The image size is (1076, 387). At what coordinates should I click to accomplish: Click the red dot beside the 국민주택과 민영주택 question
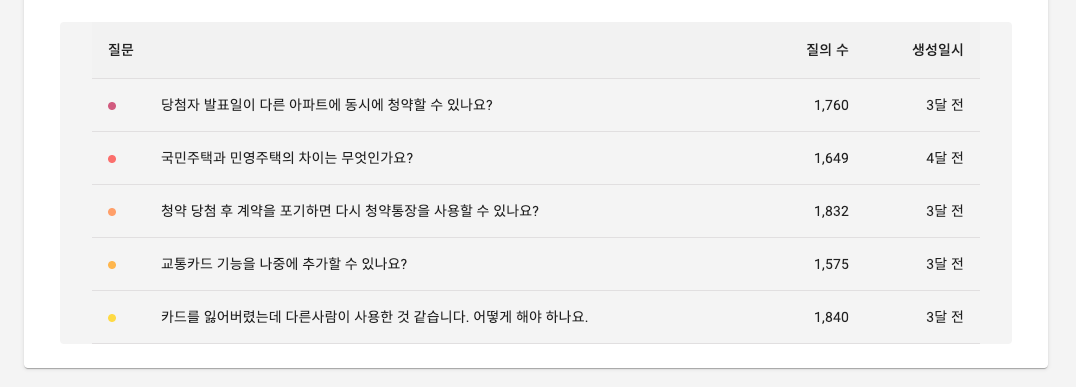coord(112,159)
